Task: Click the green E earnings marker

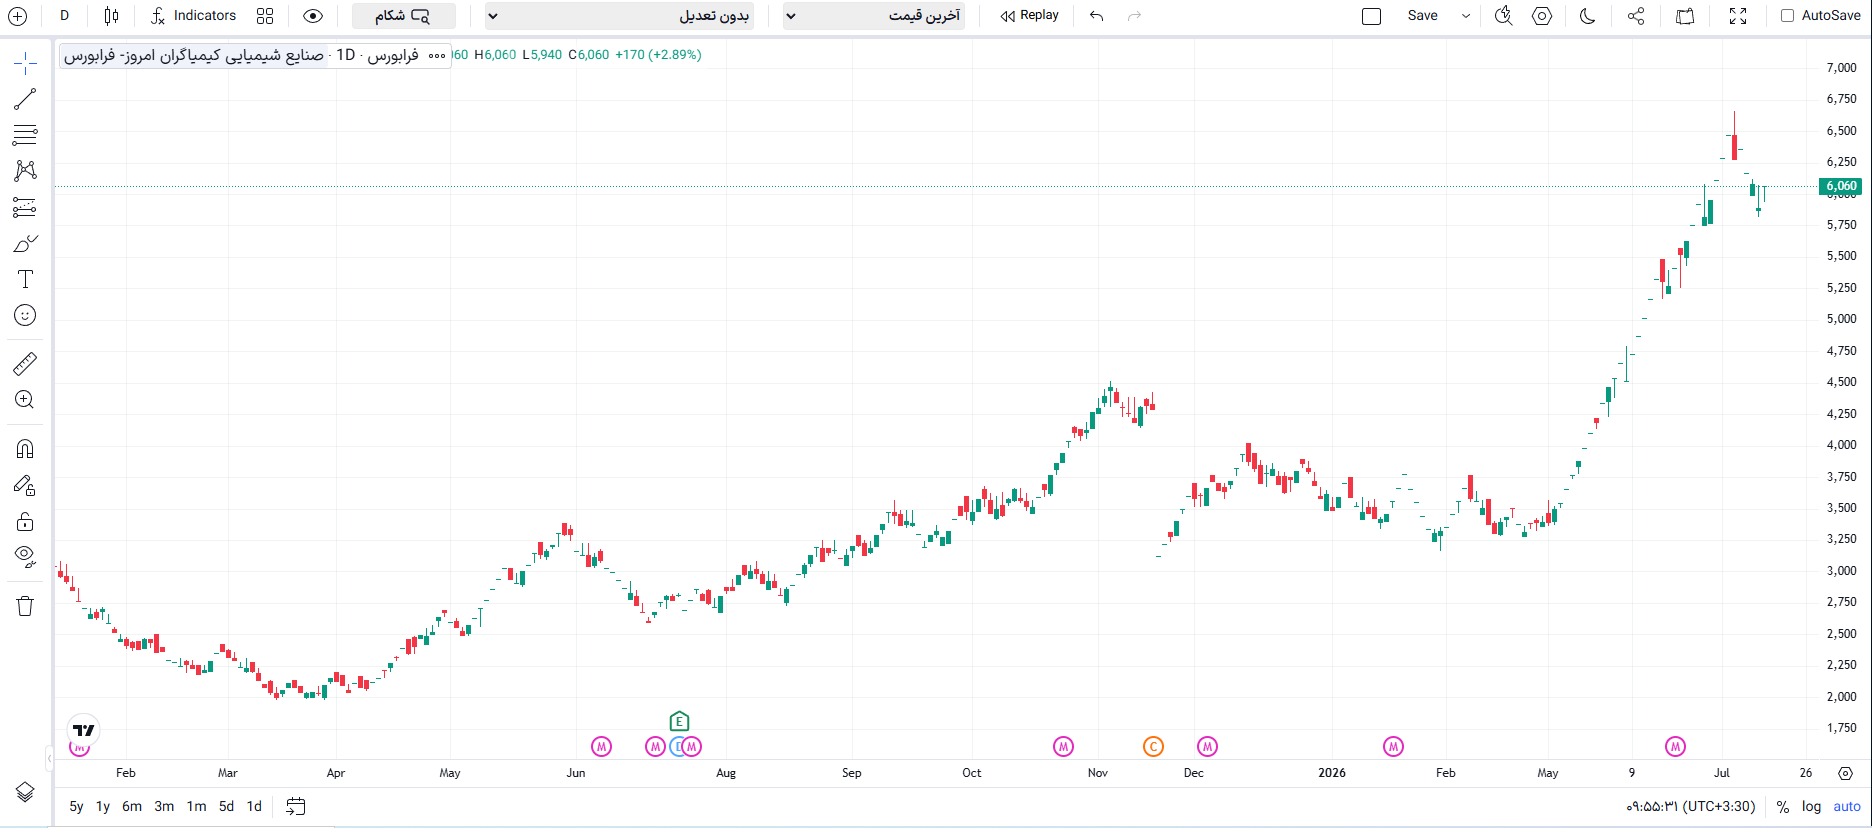Action: click(679, 721)
